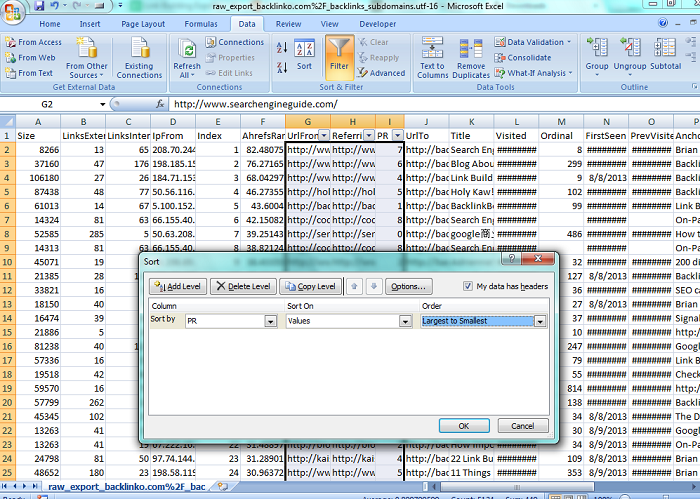This screenshot has width=700, height=499.
Task: Switch to View ribbon tab
Action: [329, 24]
